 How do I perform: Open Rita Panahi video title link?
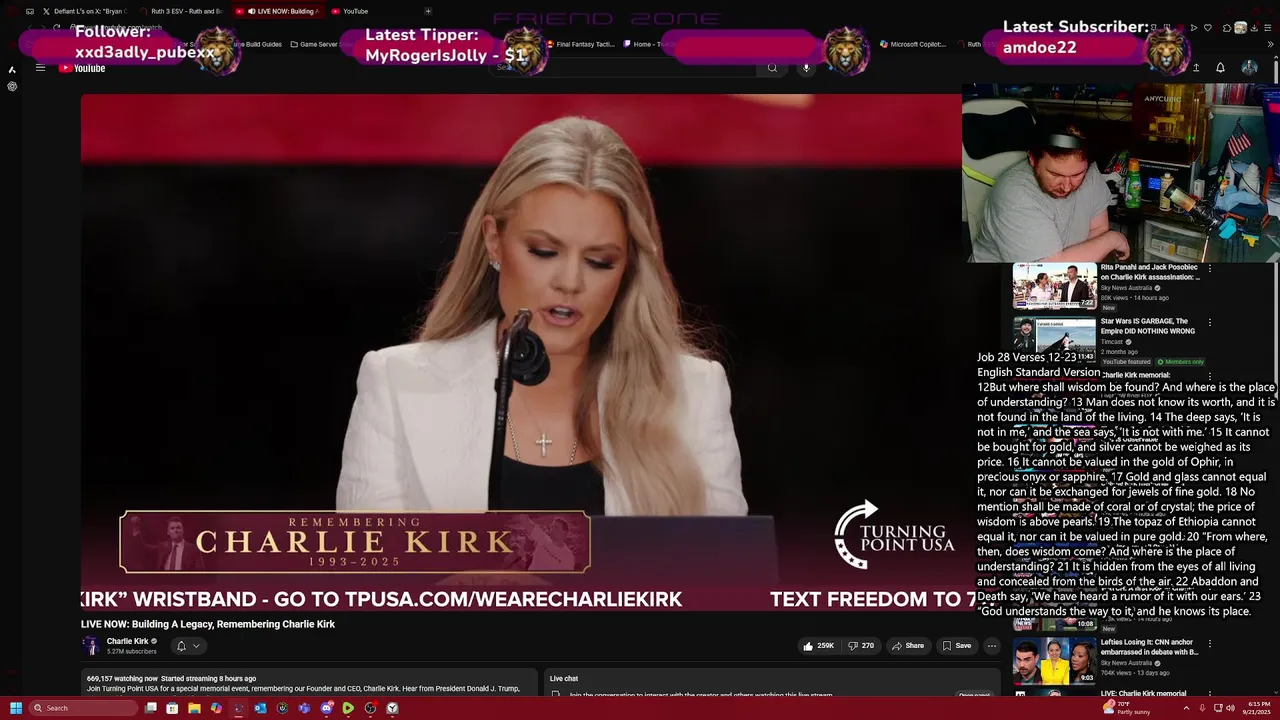tap(1150, 272)
